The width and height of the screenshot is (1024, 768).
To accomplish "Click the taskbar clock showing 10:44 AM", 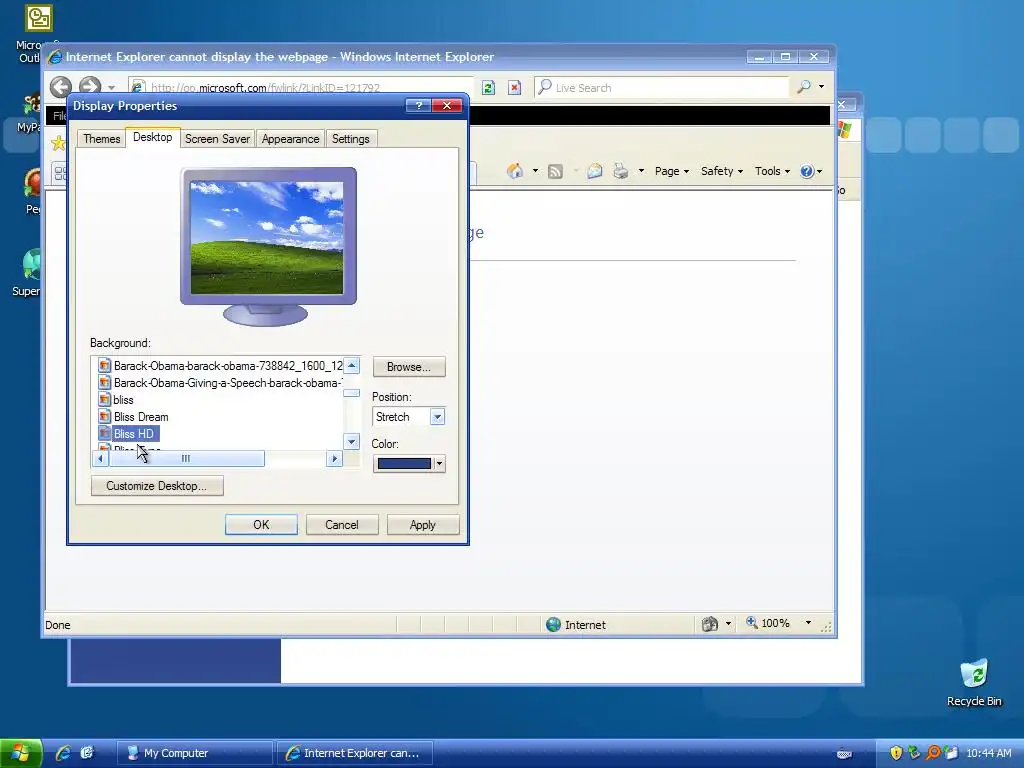I will (x=989, y=753).
